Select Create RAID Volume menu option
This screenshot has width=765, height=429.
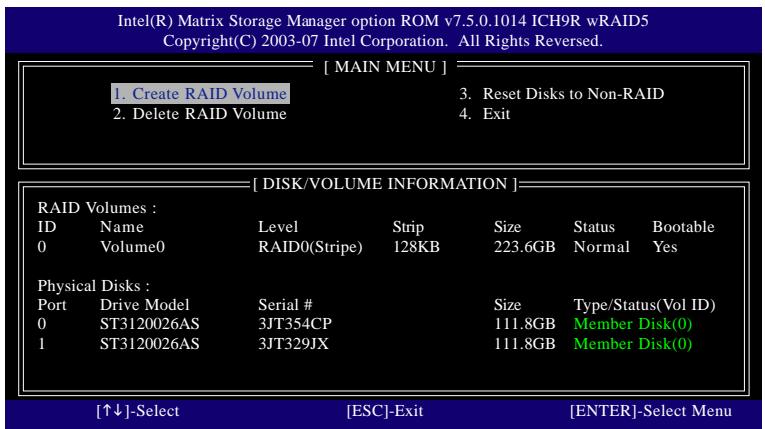(200, 93)
